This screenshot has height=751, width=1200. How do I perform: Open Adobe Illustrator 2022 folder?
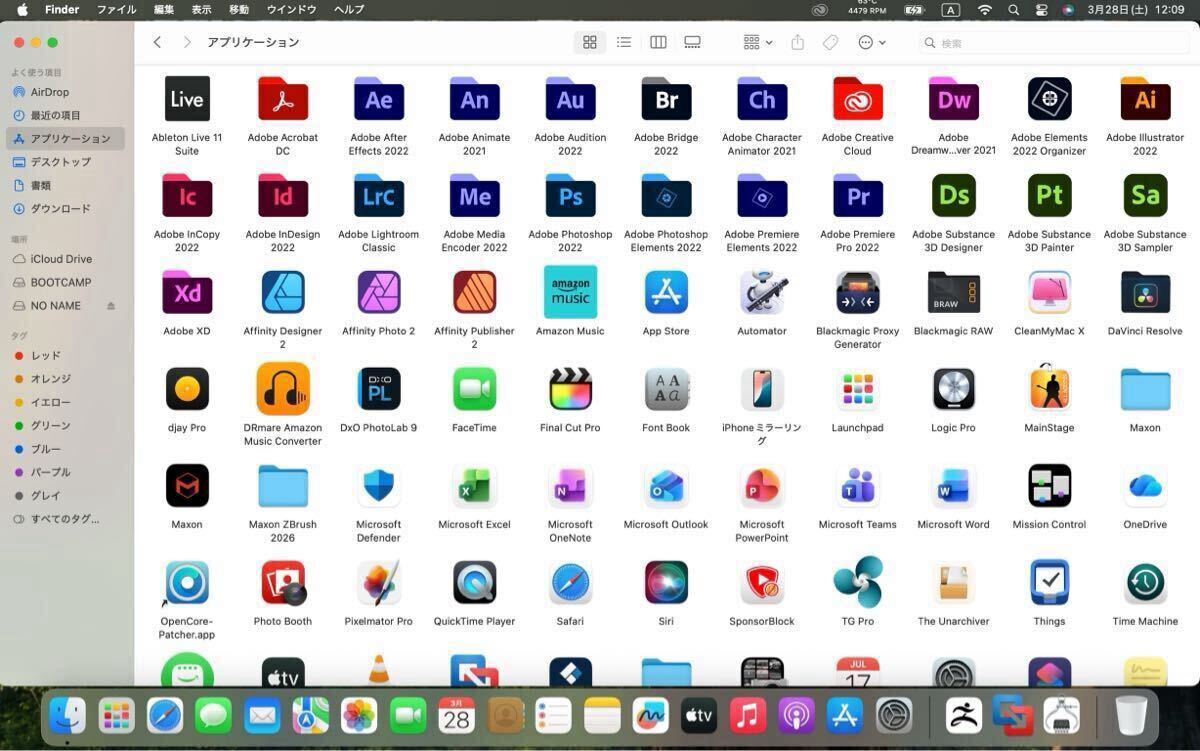pyautogui.click(x=1145, y=99)
